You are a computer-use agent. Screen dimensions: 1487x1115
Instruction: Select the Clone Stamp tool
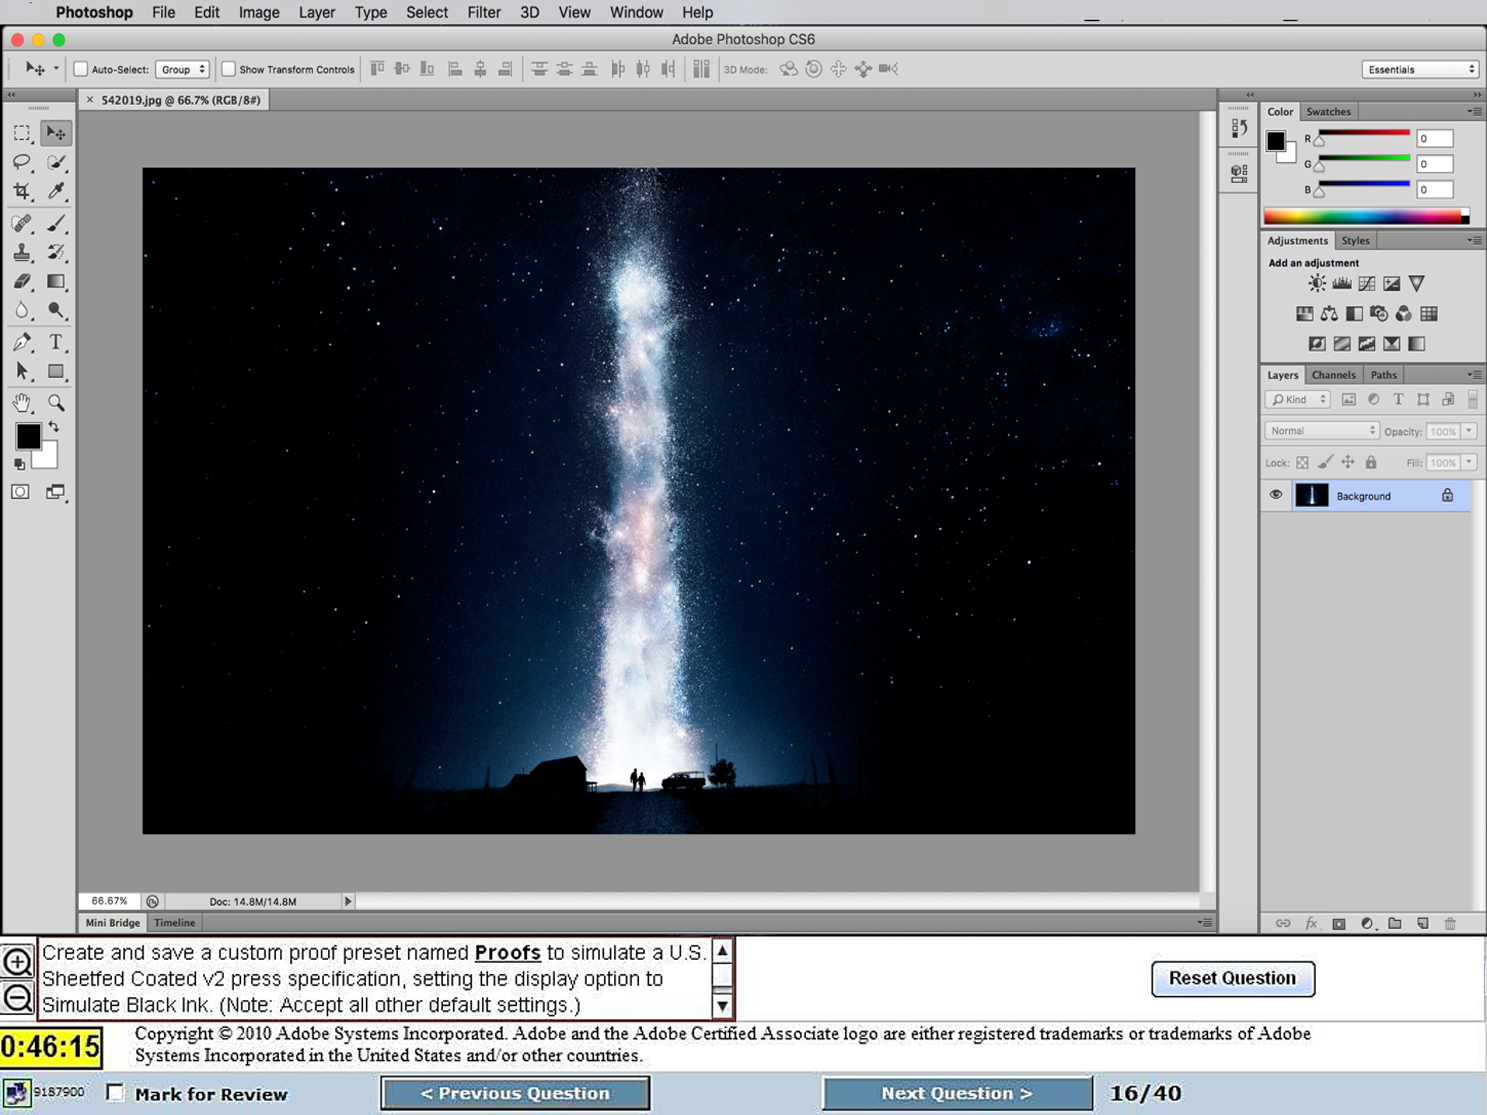pos(22,253)
